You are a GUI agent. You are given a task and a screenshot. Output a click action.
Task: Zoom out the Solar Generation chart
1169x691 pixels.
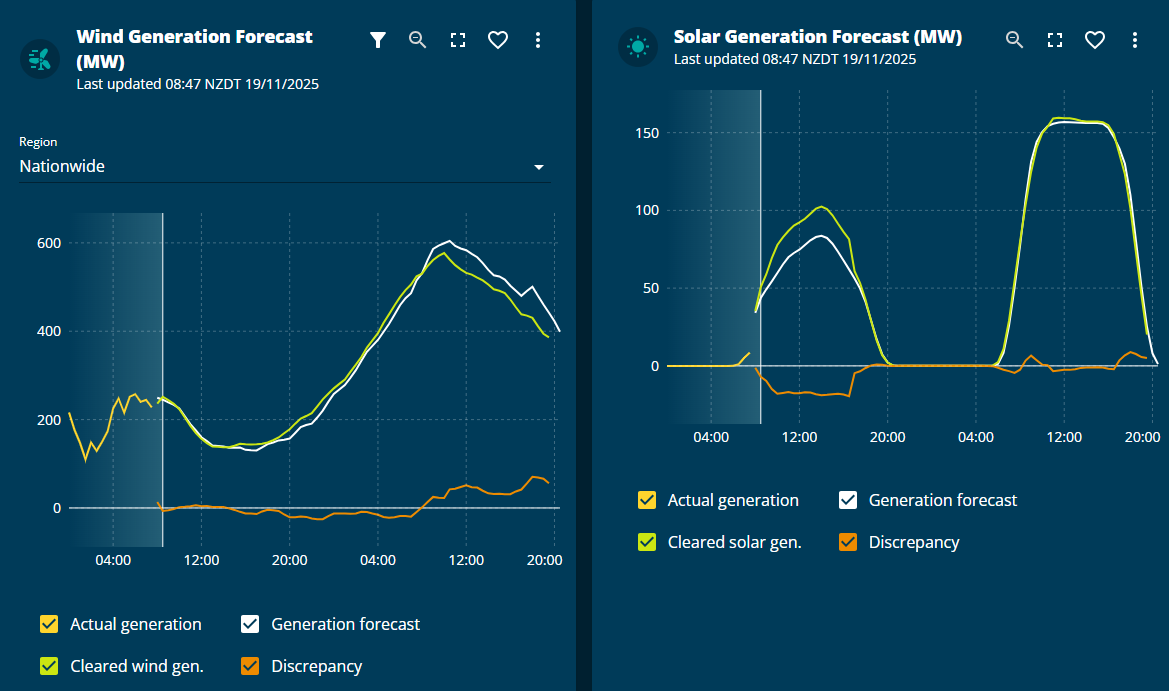point(1014,40)
